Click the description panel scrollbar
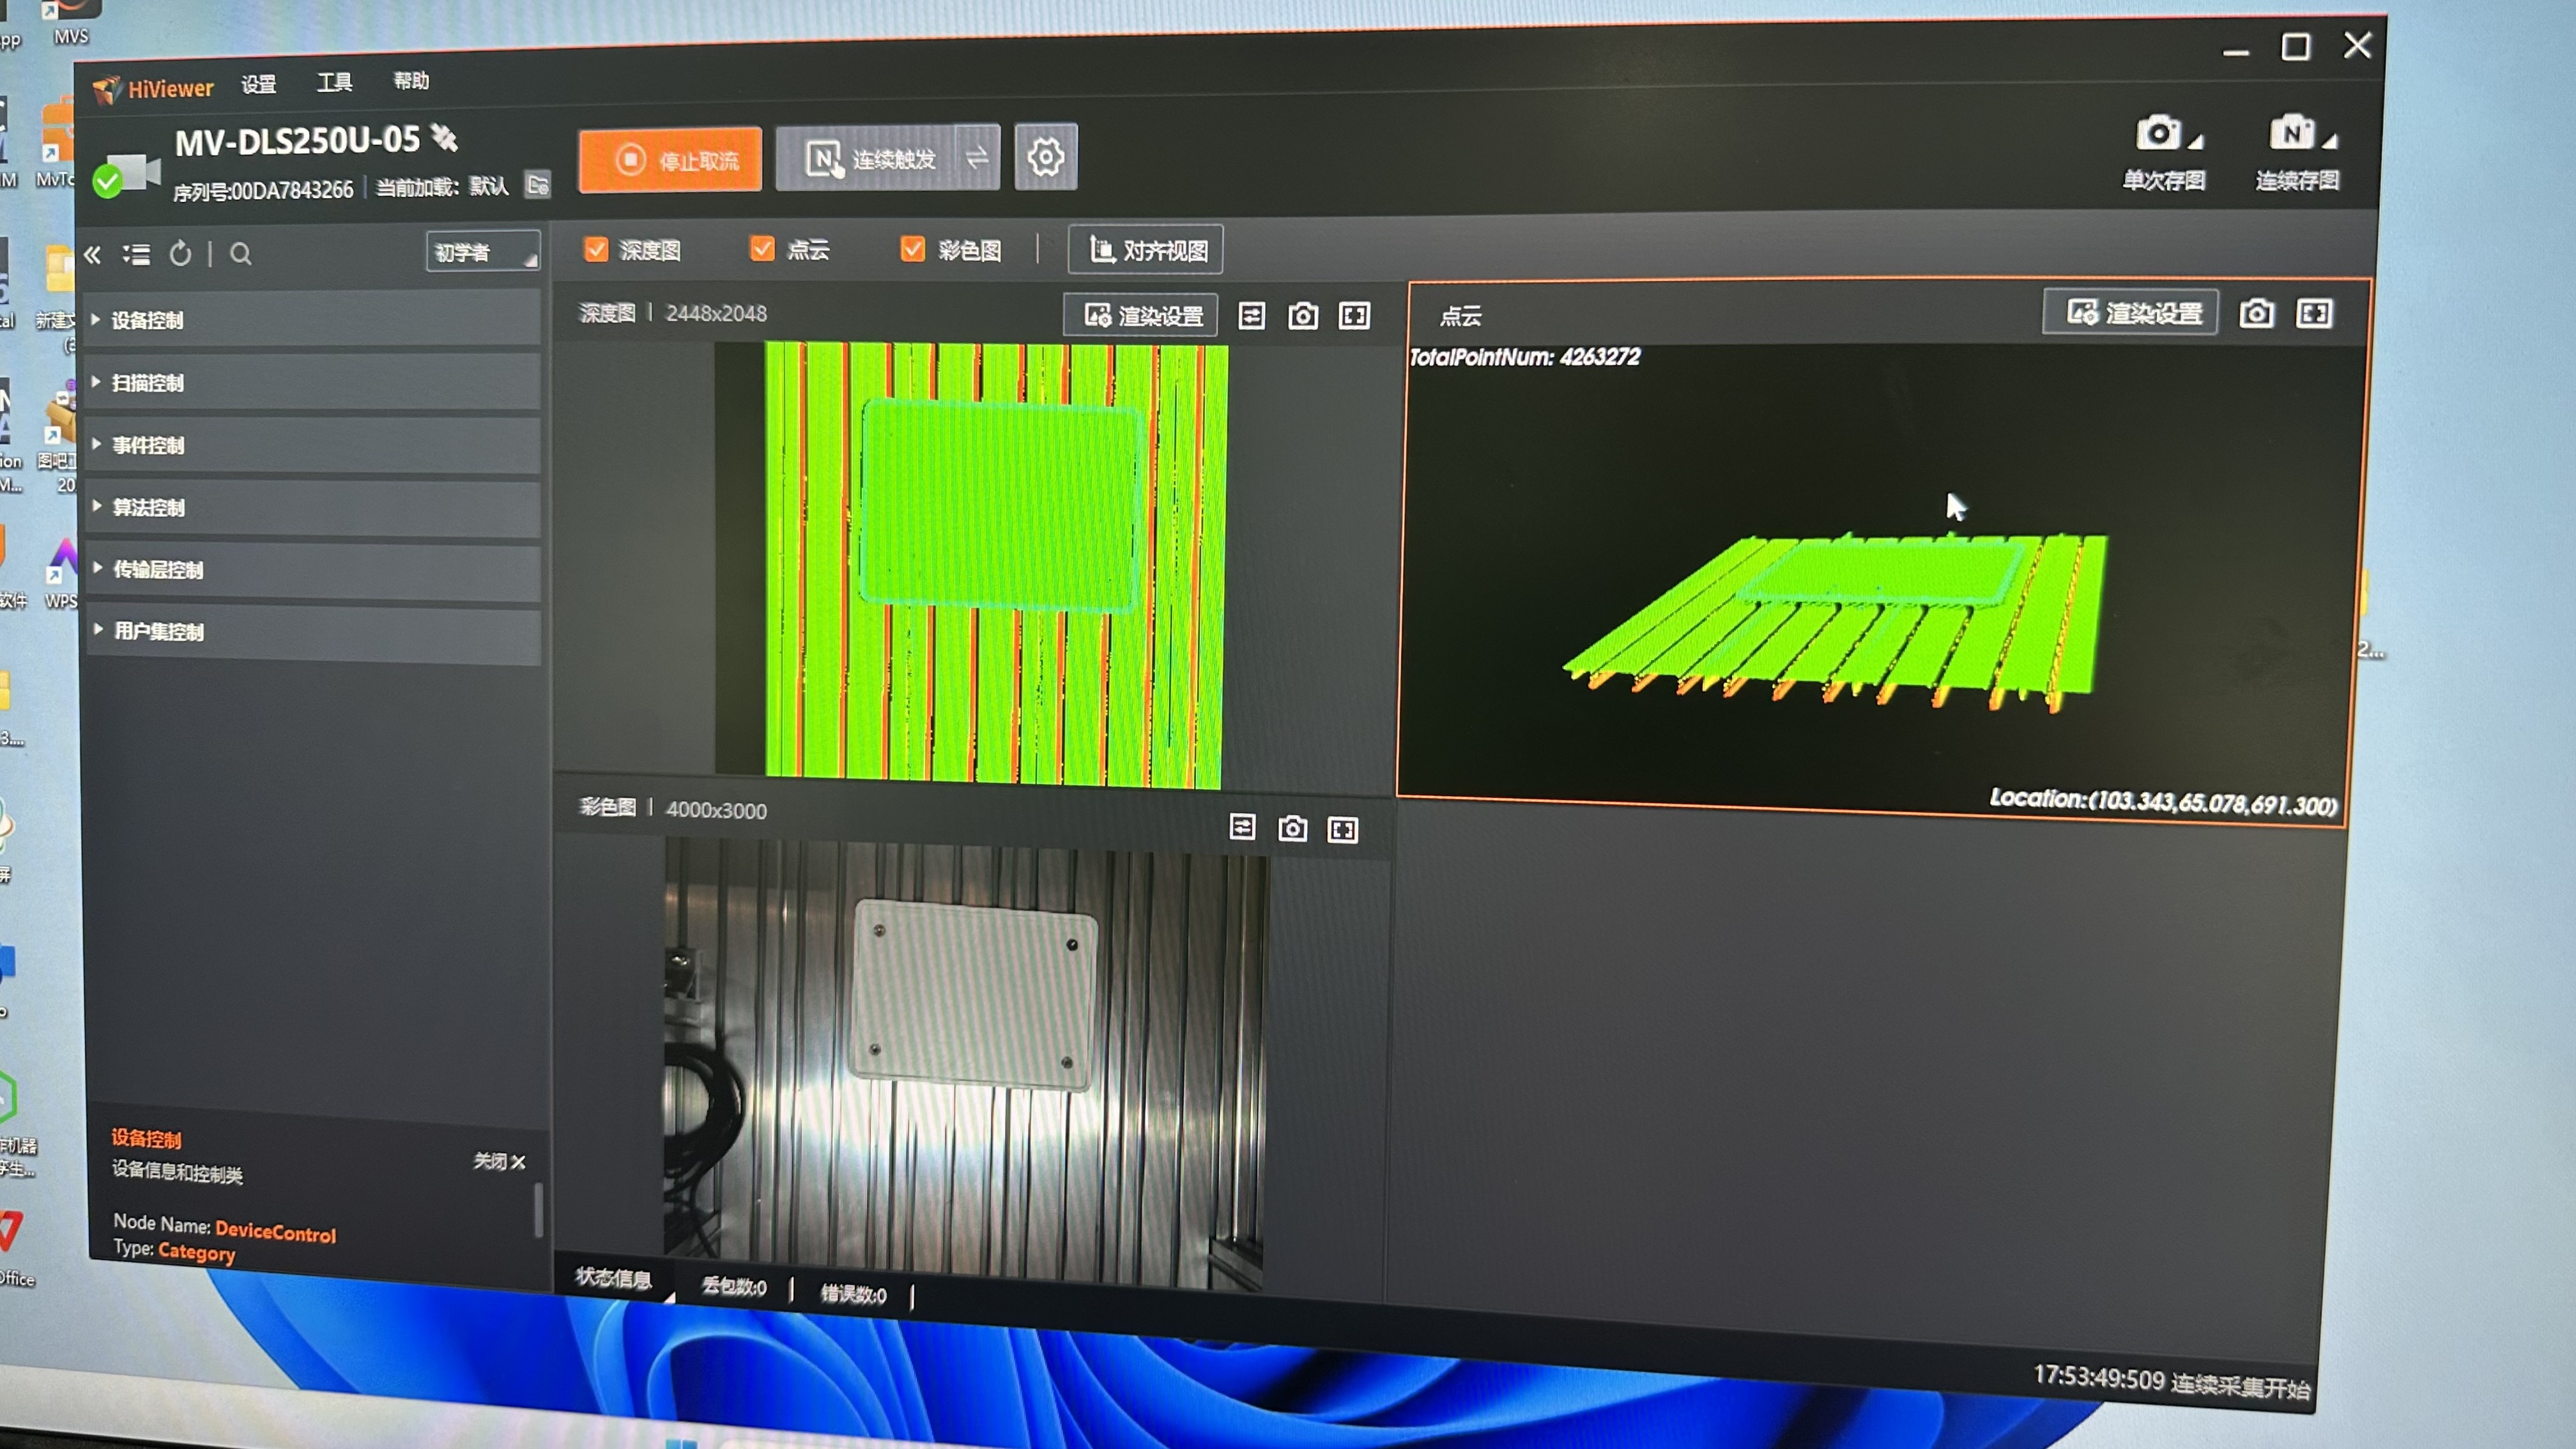The width and height of the screenshot is (2576, 1449). coord(539,1210)
